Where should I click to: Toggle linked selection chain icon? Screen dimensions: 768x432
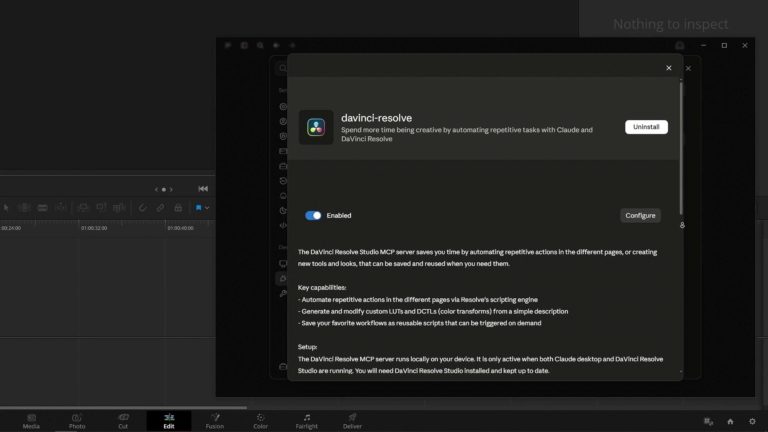point(160,208)
